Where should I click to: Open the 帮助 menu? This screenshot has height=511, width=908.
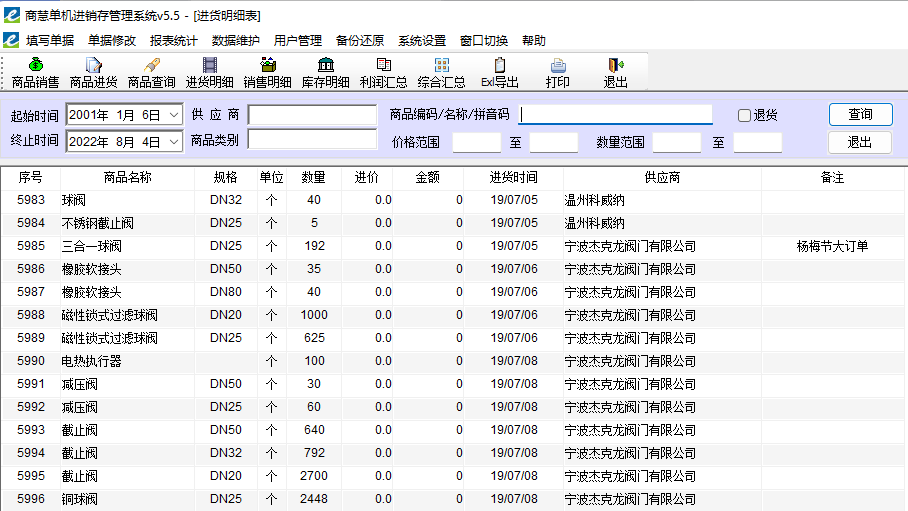(x=533, y=41)
